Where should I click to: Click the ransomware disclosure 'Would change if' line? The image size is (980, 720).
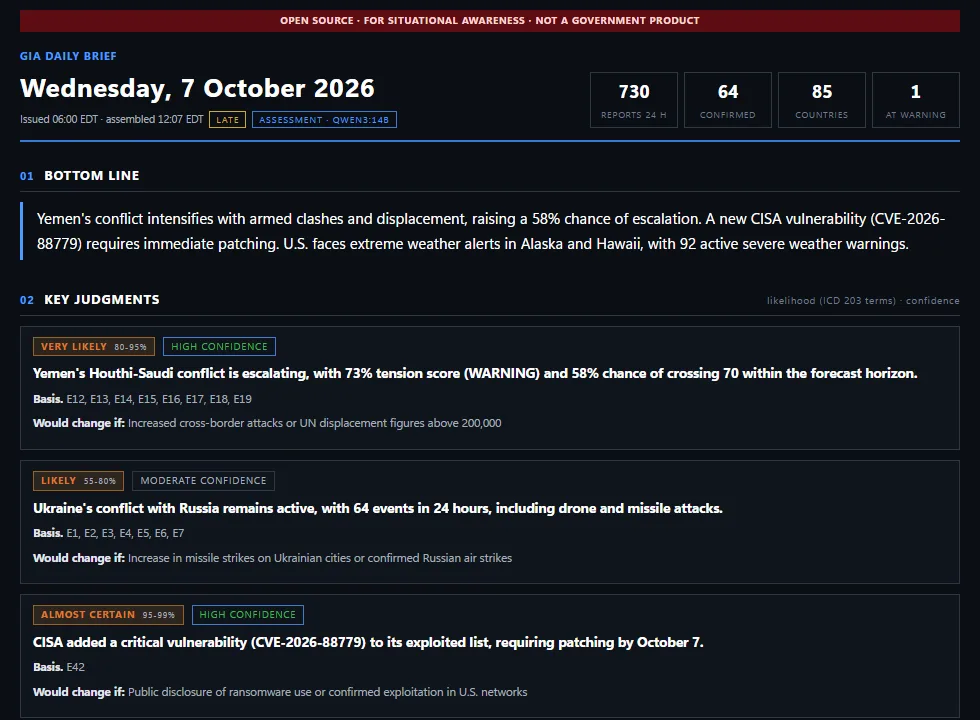[280, 692]
